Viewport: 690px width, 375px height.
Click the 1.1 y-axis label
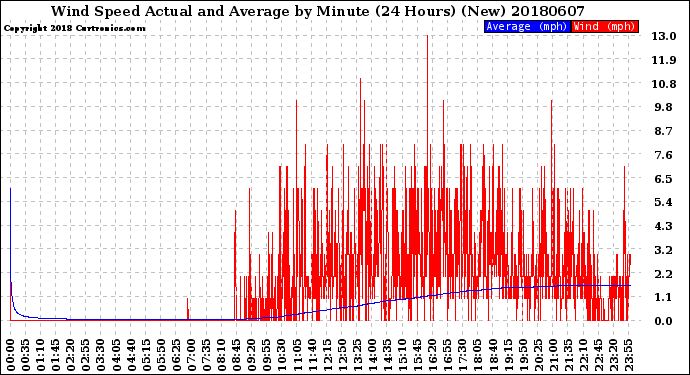click(664, 298)
